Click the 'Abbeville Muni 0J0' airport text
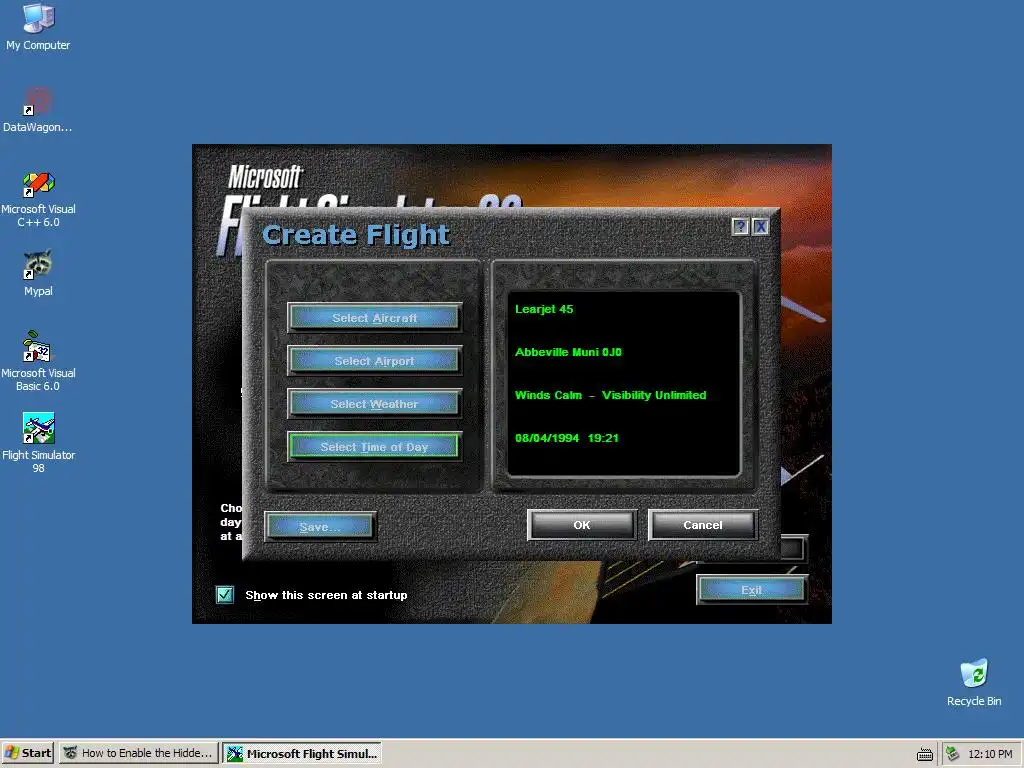1024x768 pixels. tap(568, 352)
